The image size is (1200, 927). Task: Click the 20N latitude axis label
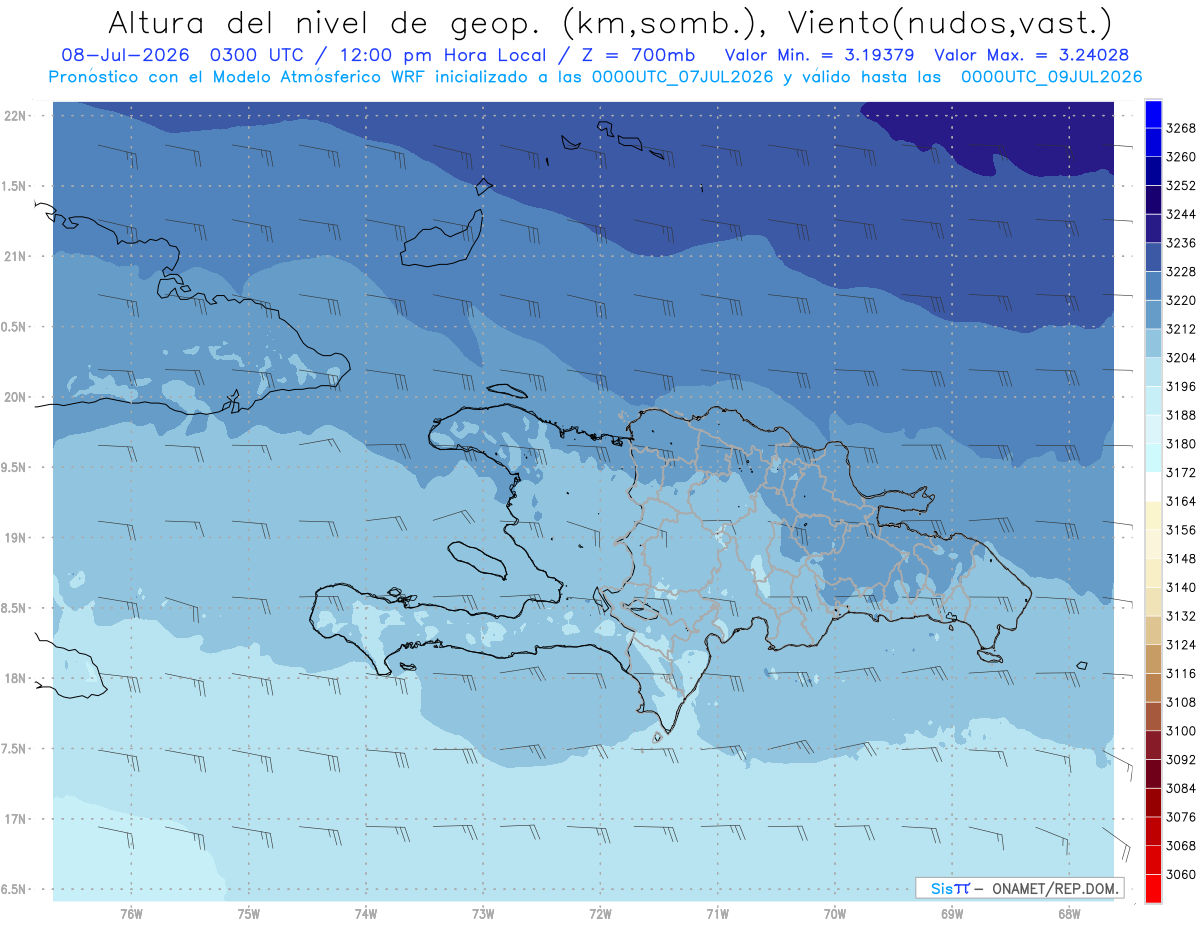click(16, 397)
